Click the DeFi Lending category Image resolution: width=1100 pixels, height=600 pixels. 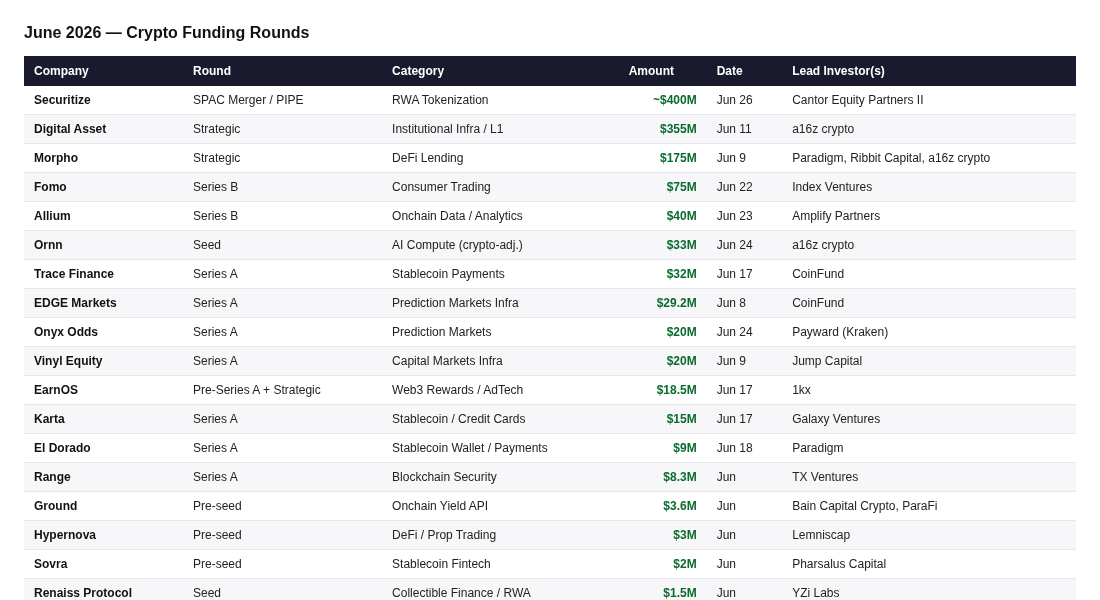(x=427, y=158)
